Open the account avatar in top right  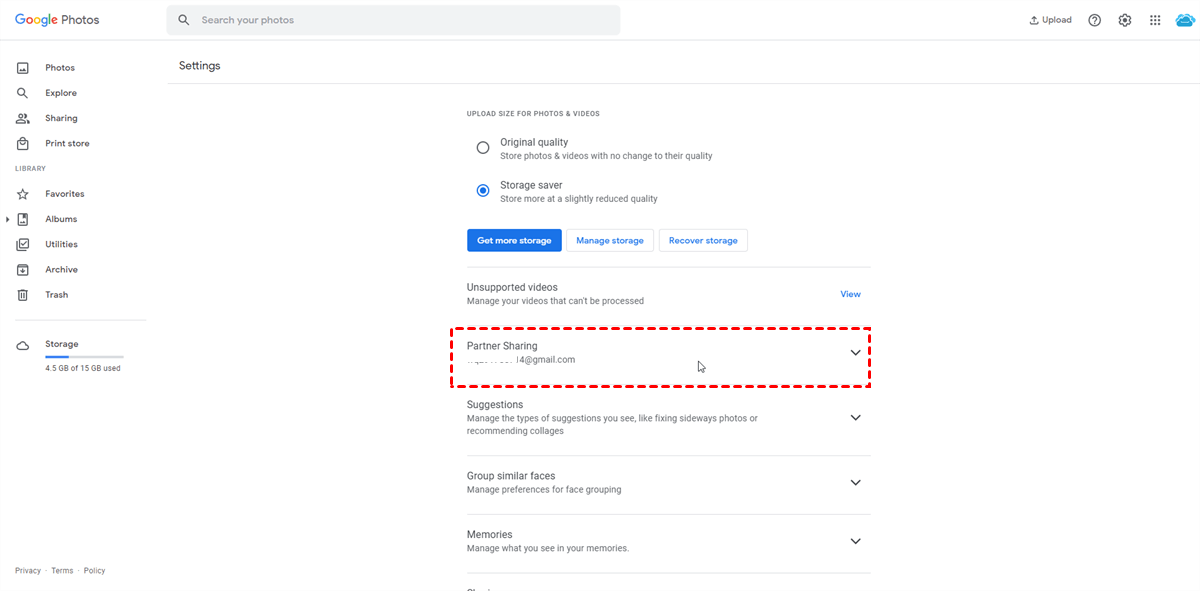1185,20
